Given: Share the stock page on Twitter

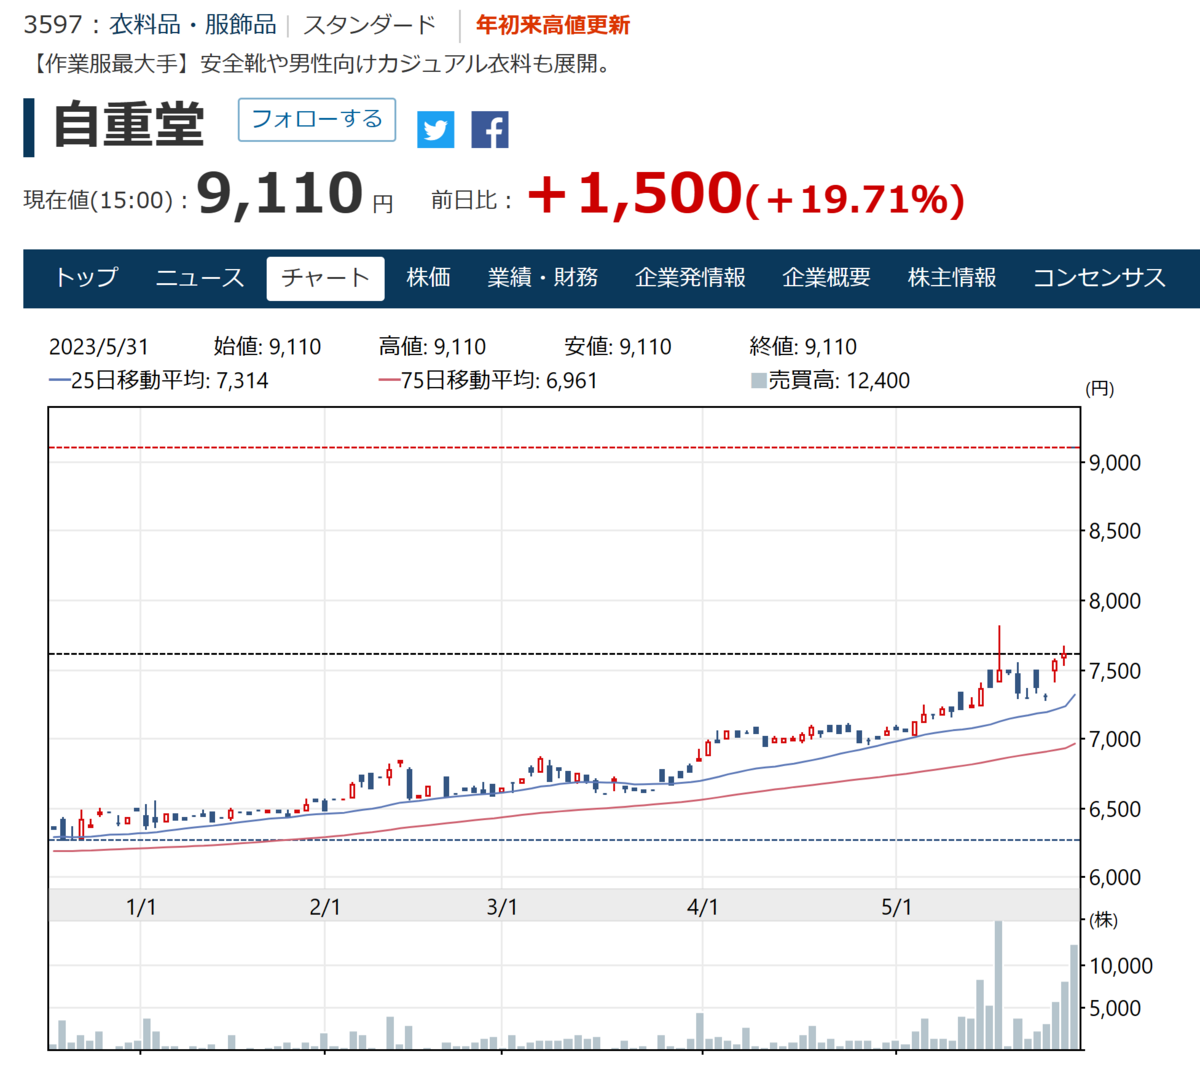Looking at the screenshot, I should coord(435,130).
